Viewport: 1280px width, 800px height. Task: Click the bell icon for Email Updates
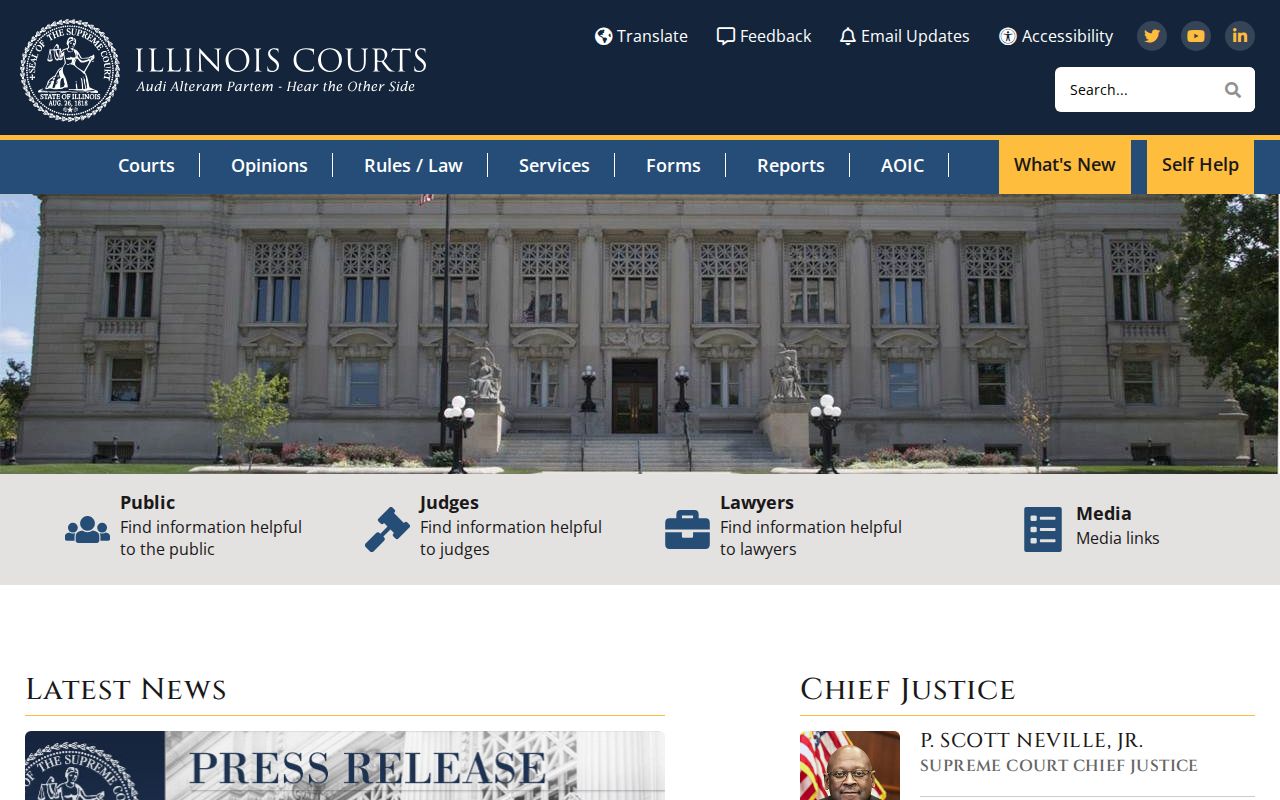(x=848, y=36)
